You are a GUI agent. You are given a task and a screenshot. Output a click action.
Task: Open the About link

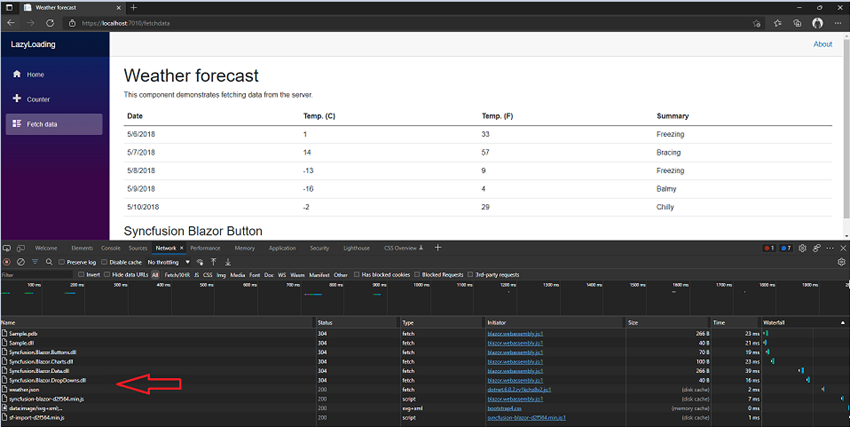(x=822, y=44)
